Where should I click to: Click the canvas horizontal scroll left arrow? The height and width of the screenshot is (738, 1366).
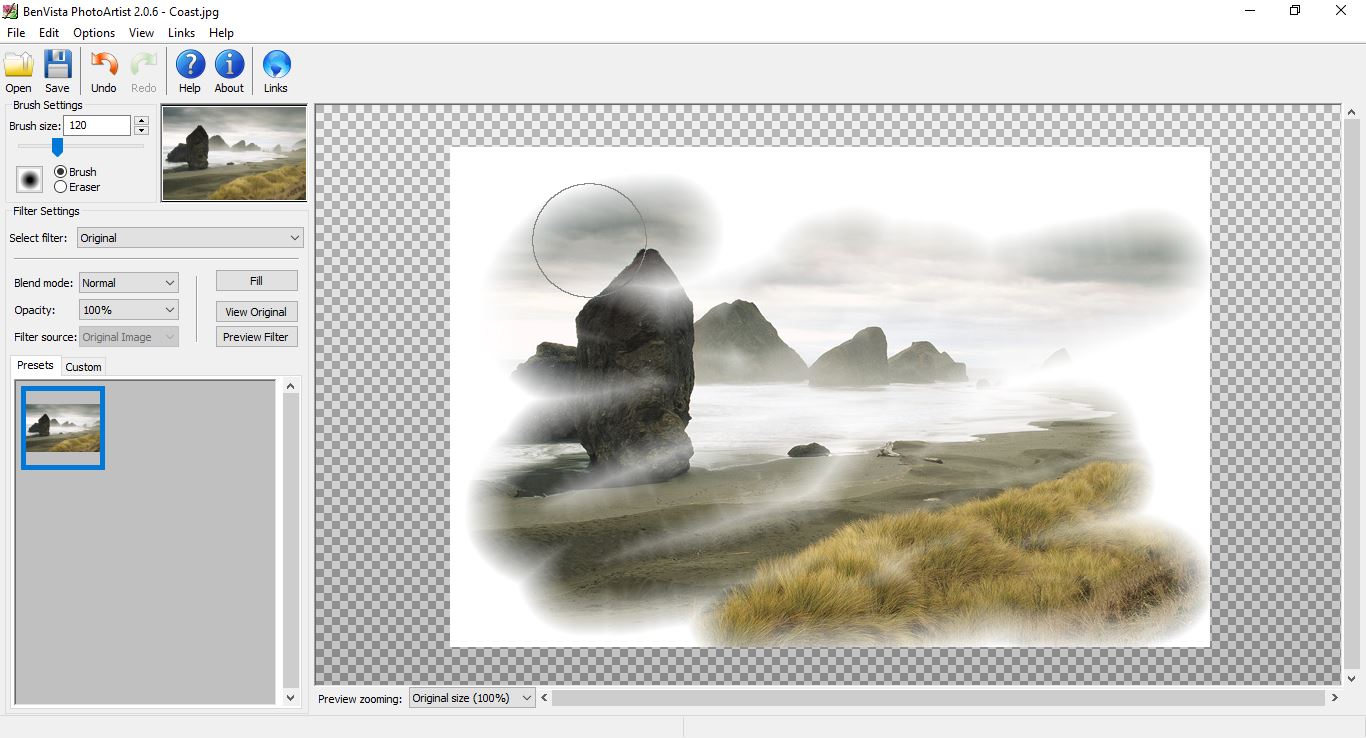[544, 698]
